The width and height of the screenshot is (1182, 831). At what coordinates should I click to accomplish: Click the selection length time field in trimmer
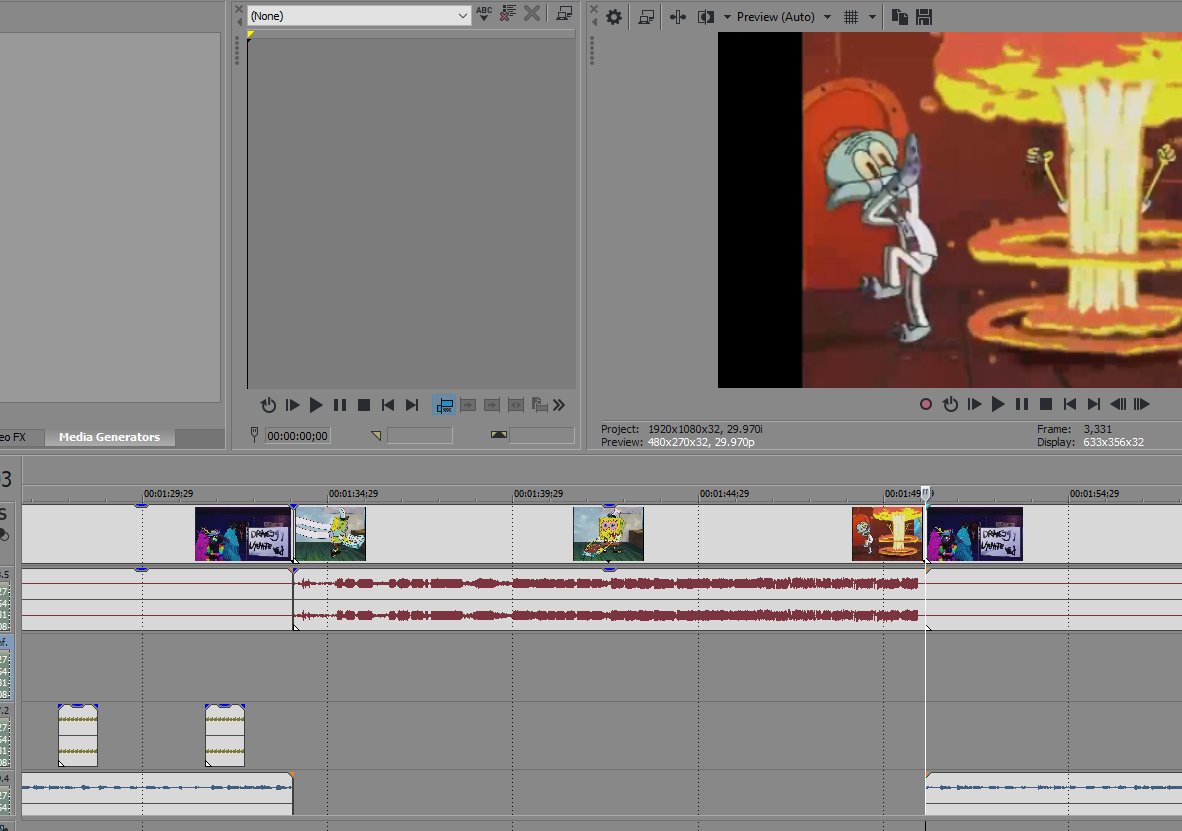click(541, 435)
